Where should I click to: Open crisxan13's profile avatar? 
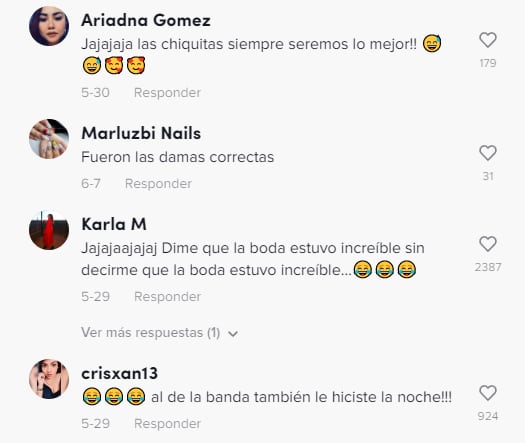(x=49, y=379)
